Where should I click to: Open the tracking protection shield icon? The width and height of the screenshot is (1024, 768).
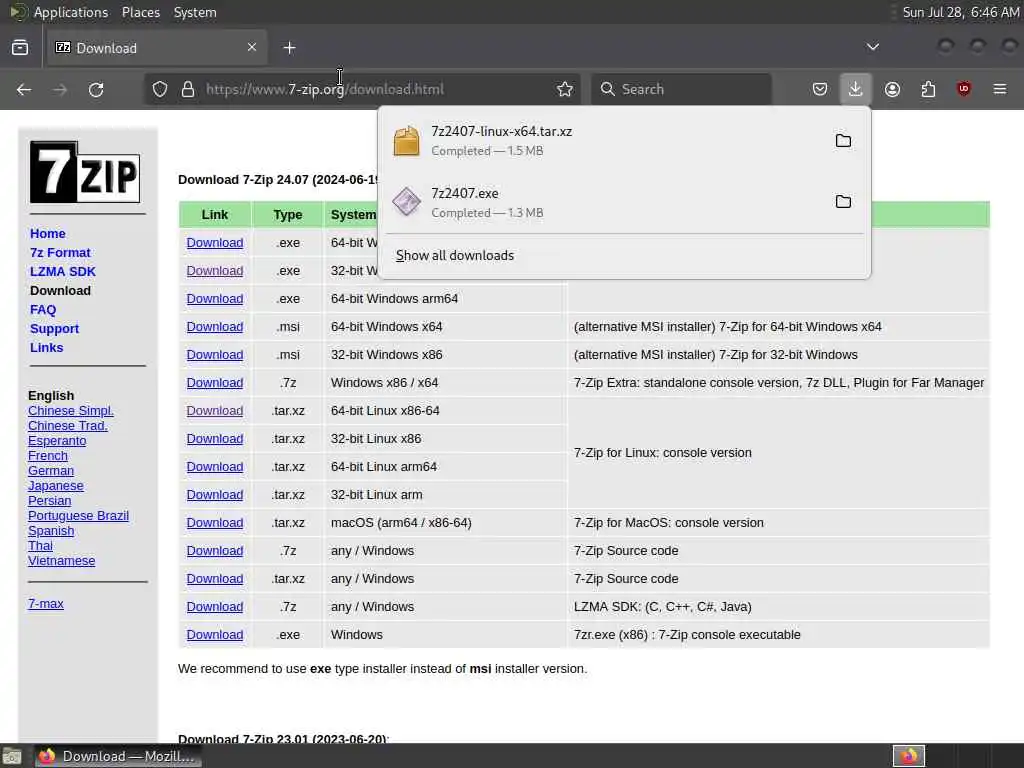click(160, 89)
